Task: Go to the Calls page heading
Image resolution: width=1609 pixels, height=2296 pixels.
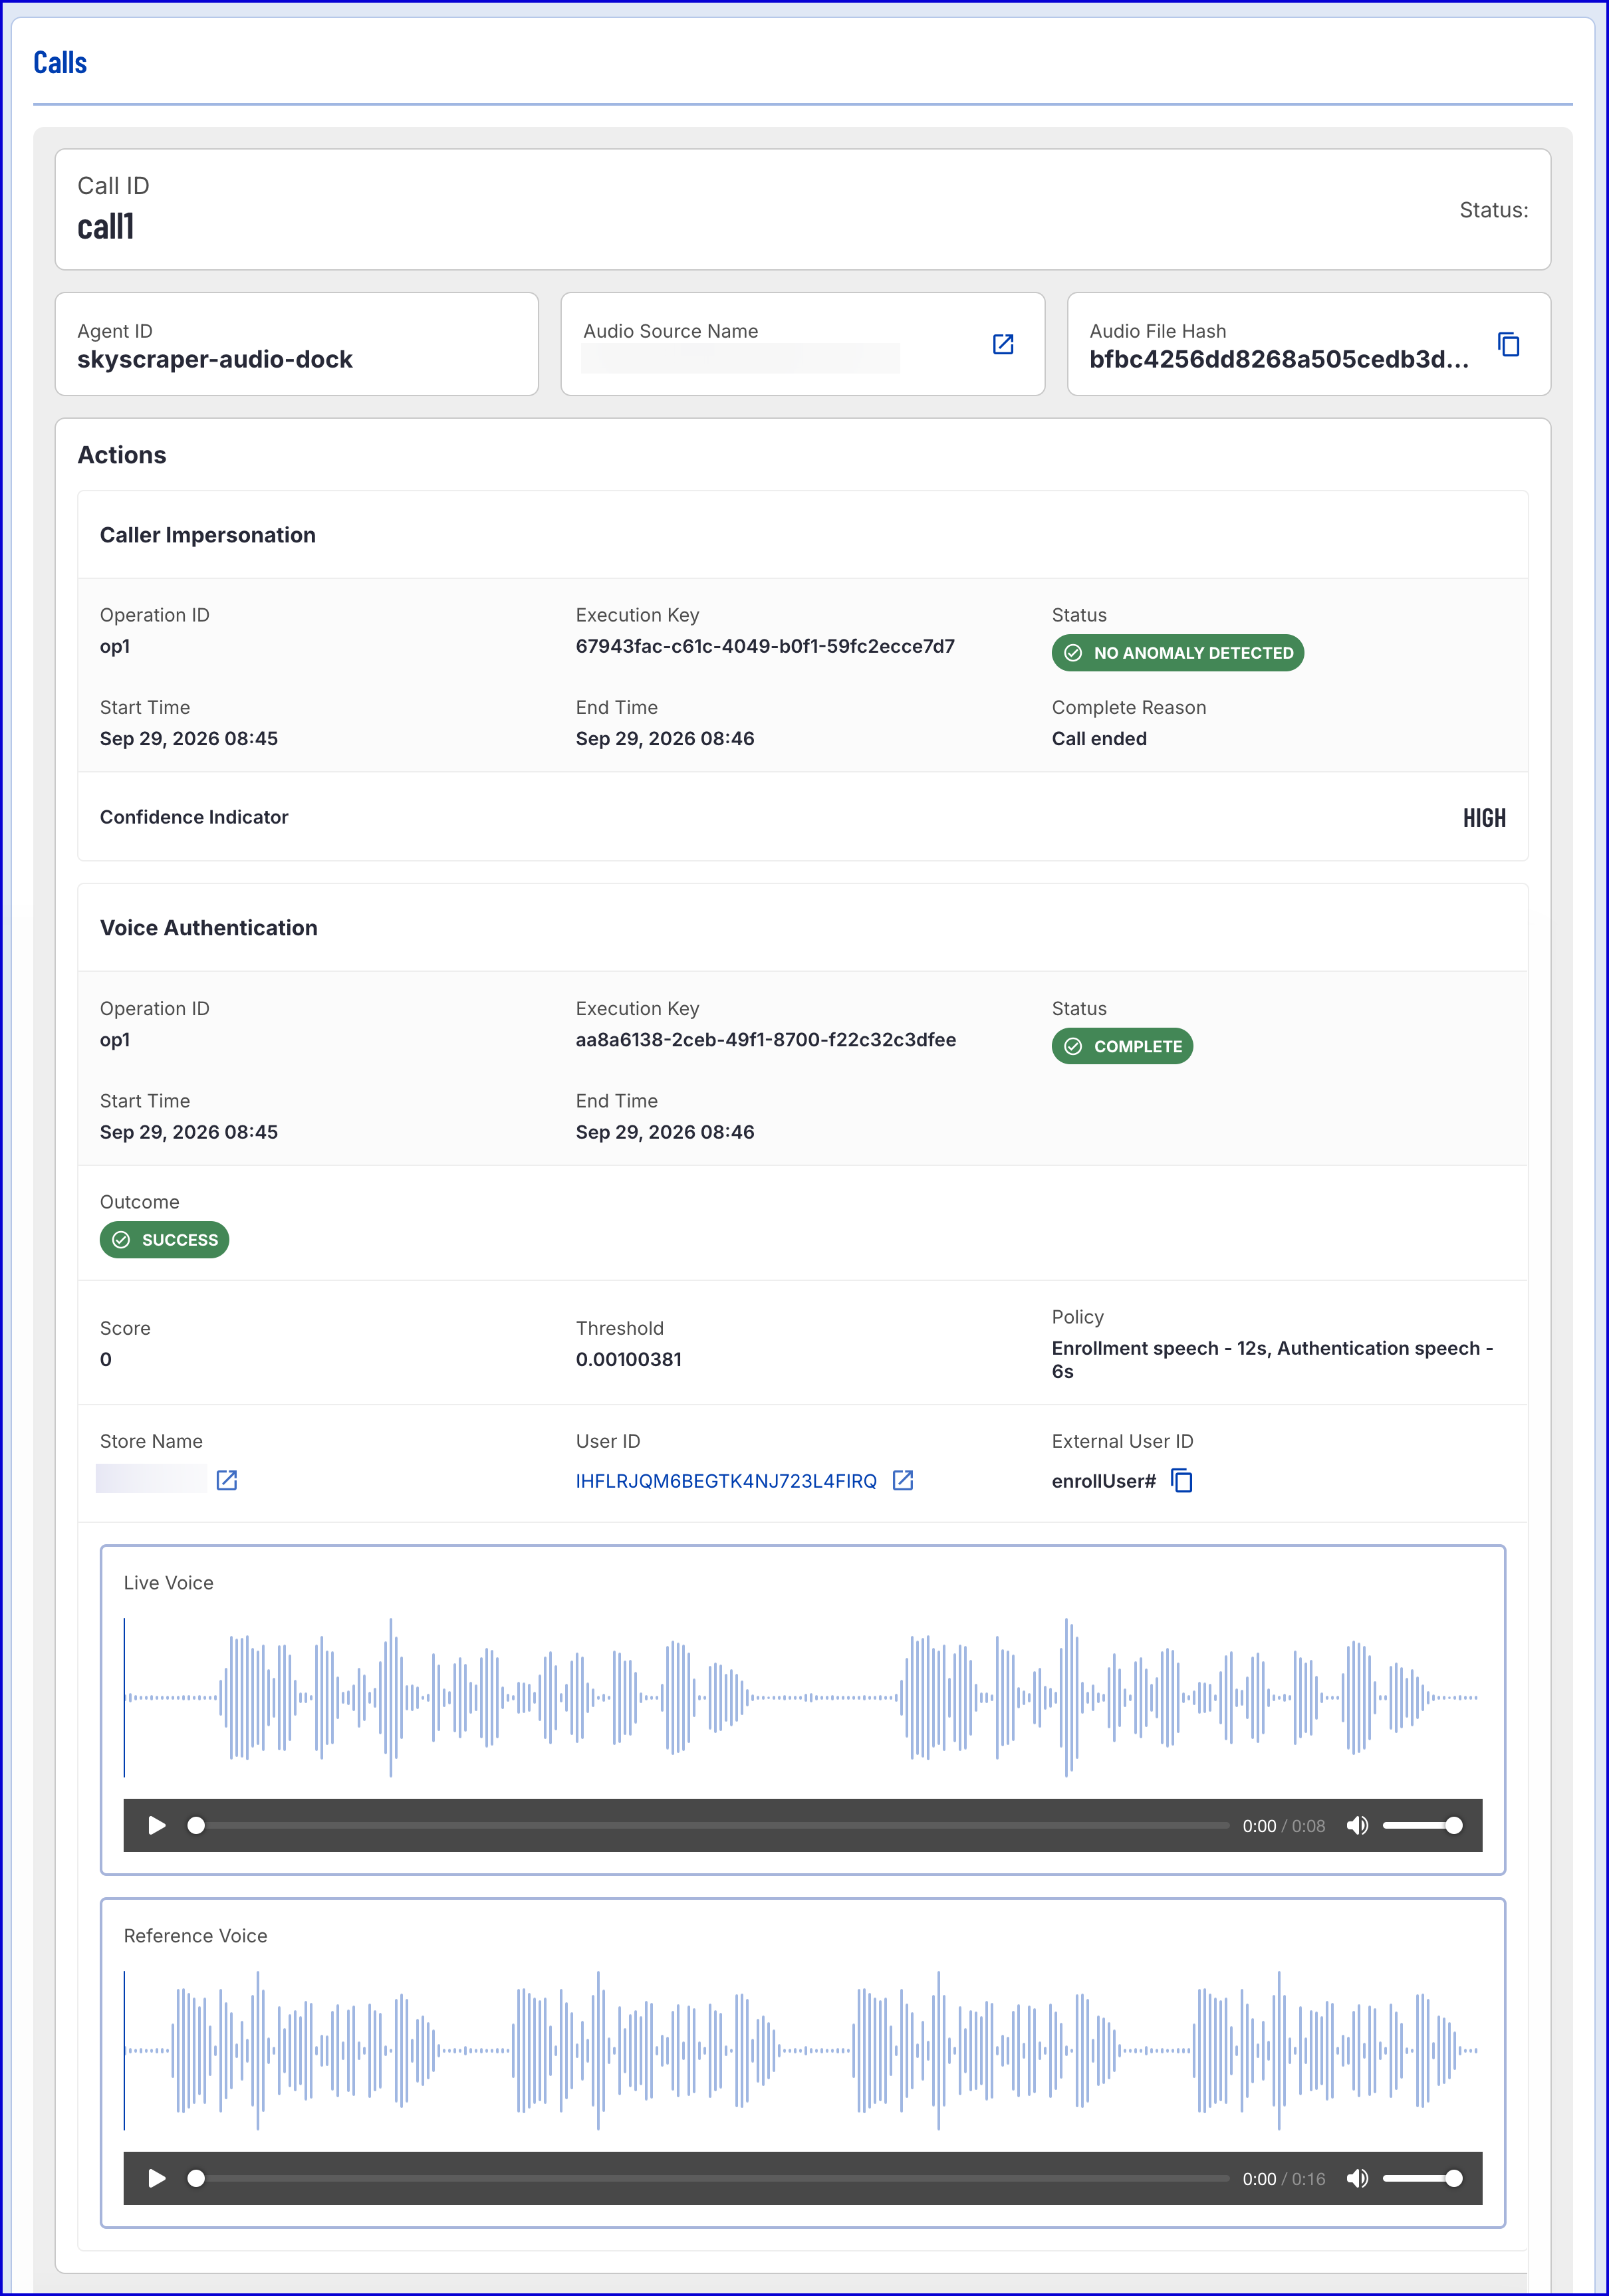Action: coord(60,63)
